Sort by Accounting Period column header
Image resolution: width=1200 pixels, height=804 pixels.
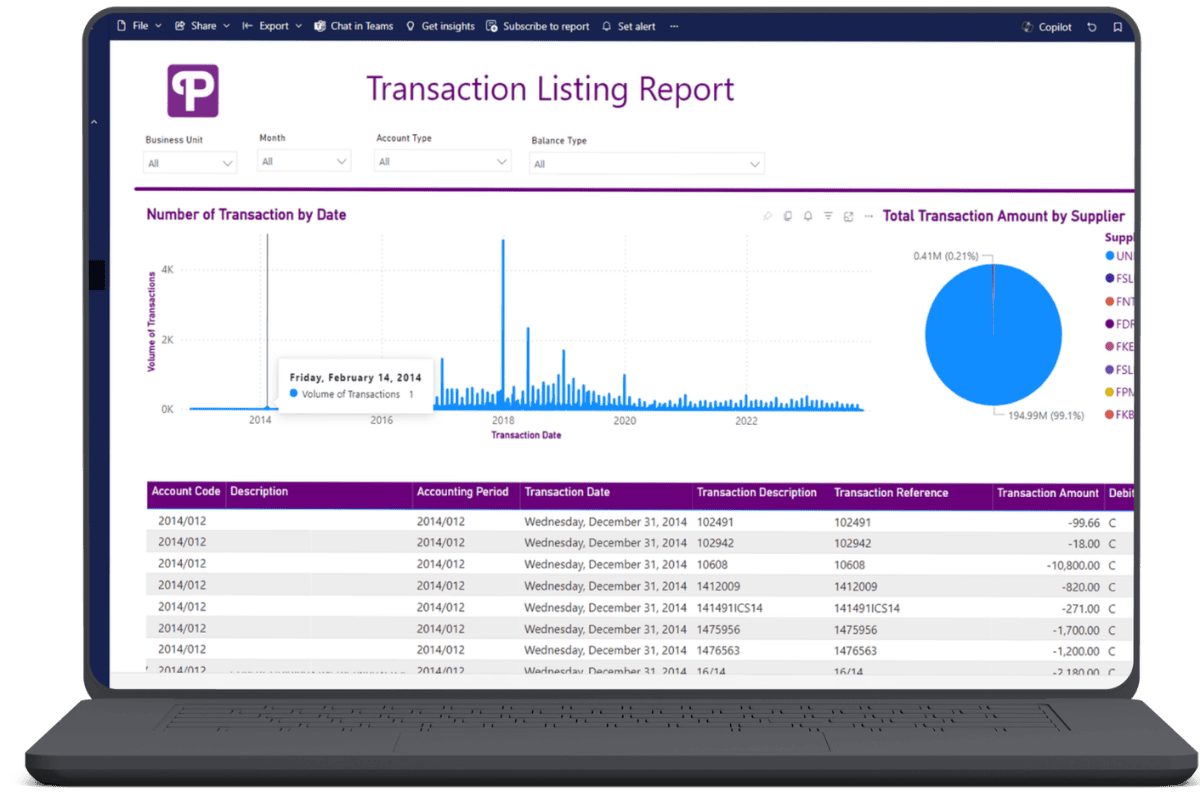coord(462,492)
